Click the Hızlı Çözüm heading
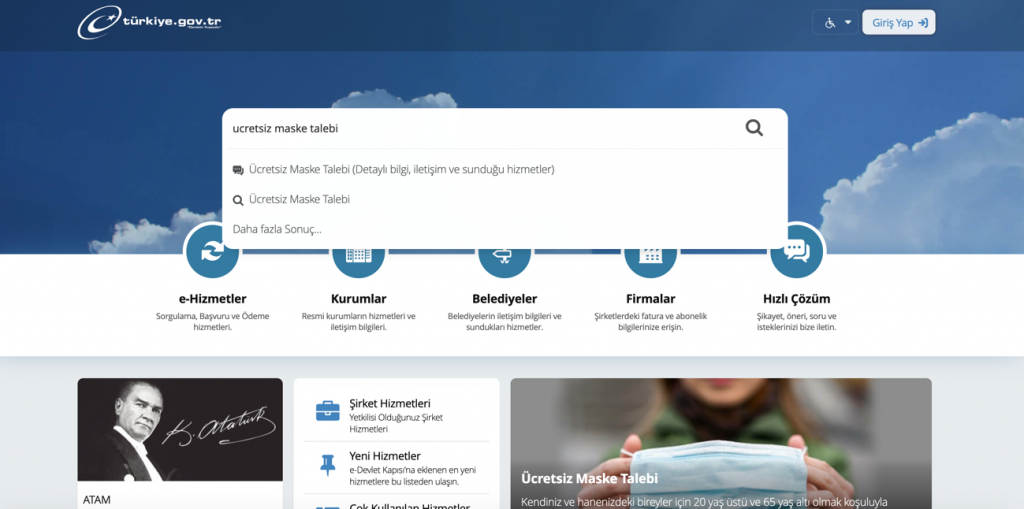The width and height of the screenshot is (1024, 509). [x=796, y=299]
